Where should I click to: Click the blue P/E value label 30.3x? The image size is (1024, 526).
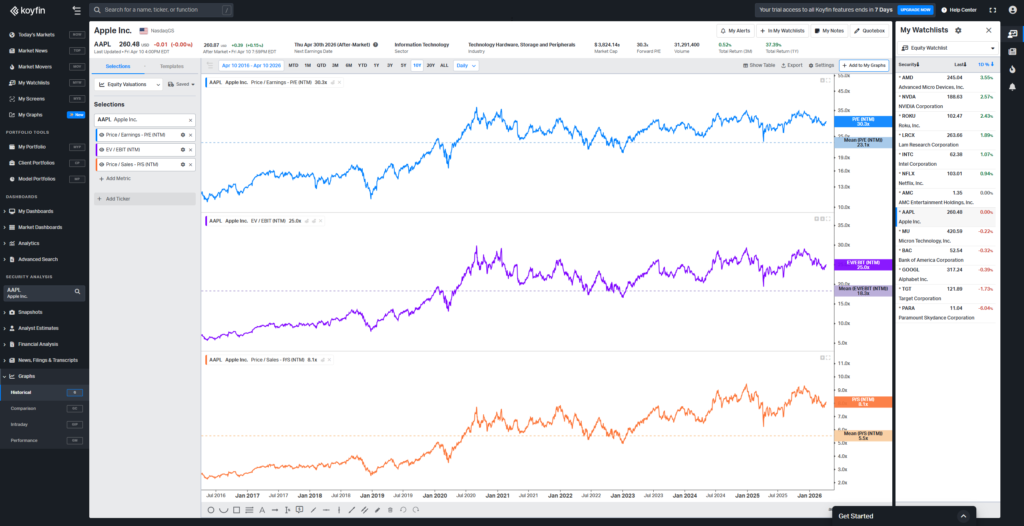863,122
